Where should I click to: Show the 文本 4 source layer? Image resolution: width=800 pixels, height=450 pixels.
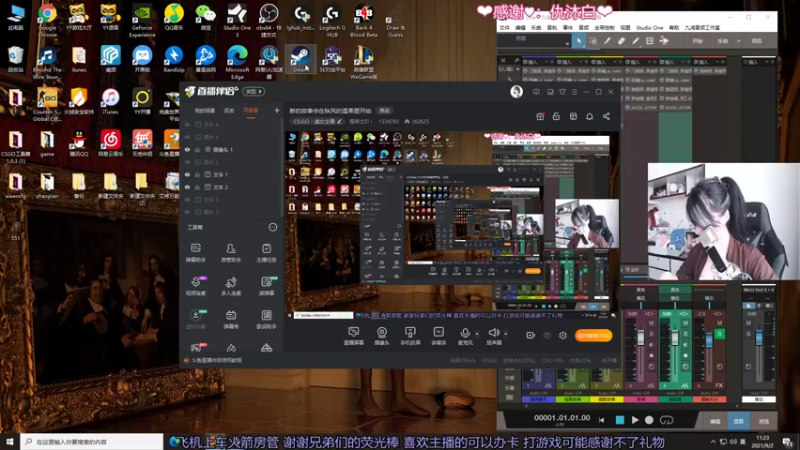187,124
